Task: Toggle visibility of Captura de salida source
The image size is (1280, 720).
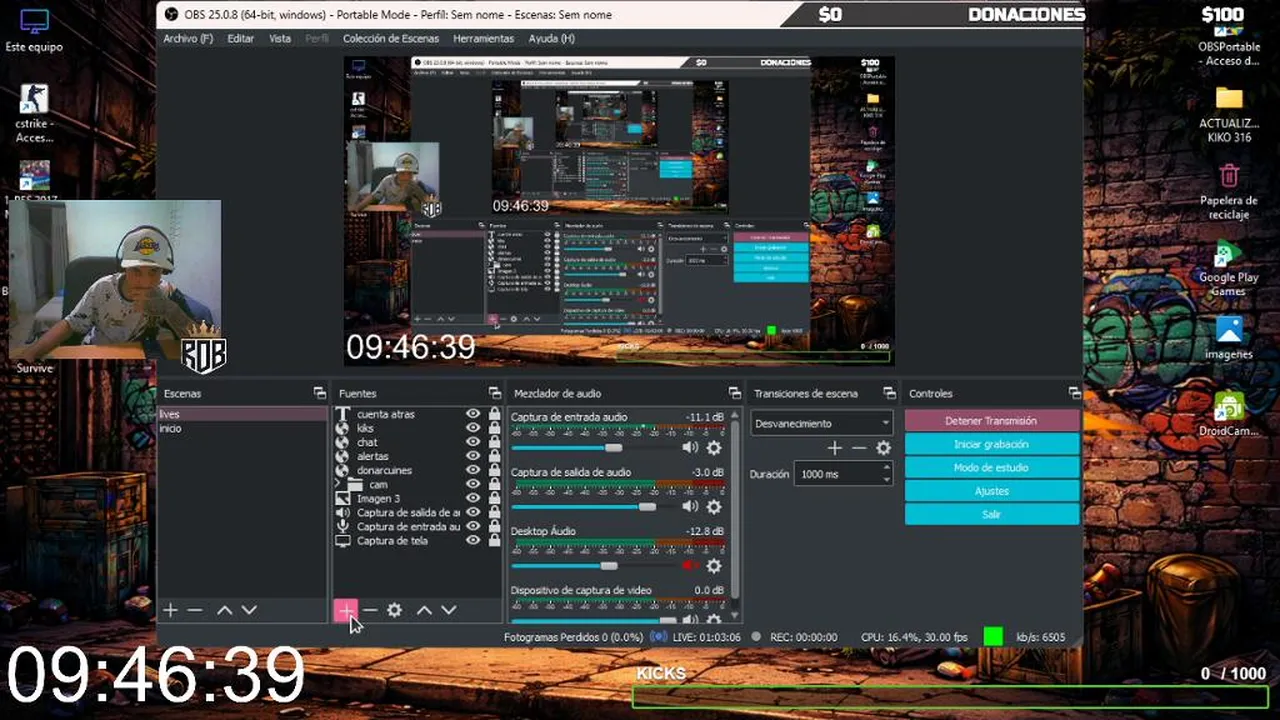Action: tap(473, 512)
